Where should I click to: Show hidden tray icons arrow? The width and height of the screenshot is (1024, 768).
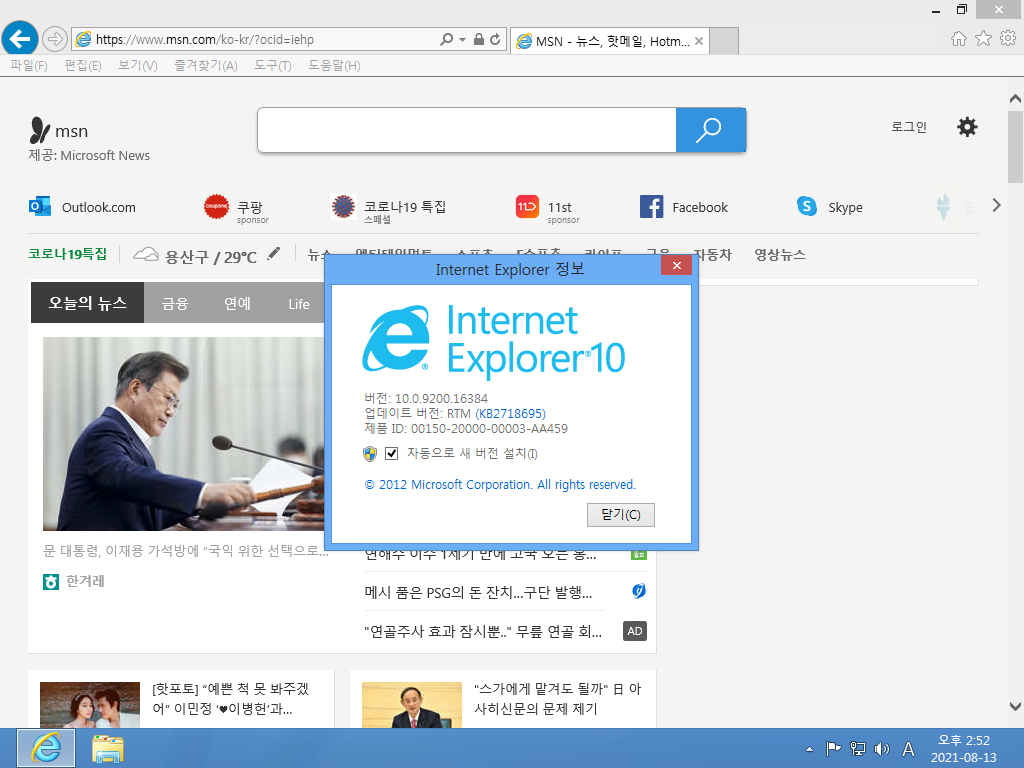coord(809,749)
